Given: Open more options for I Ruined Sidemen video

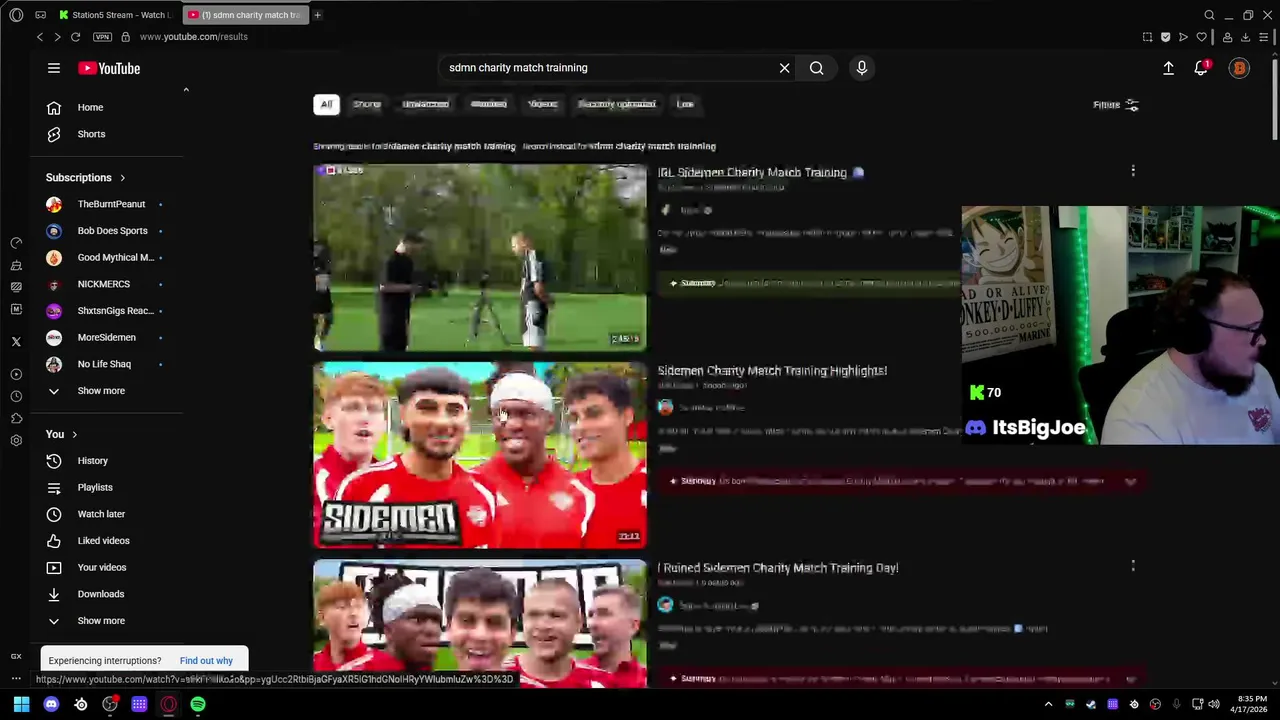Looking at the screenshot, I should 1133,566.
